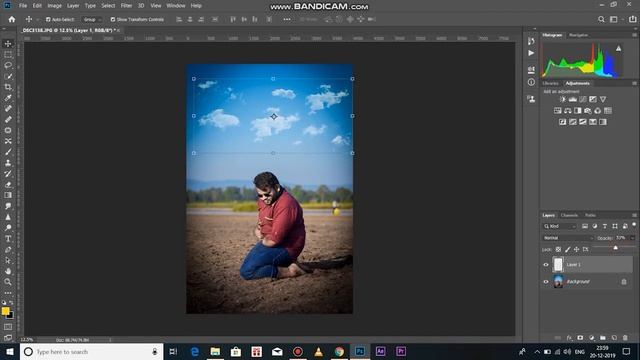The image size is (640, 360).
Task: Open the Normal blend mode dropdown
Action: tap(568, 238)
